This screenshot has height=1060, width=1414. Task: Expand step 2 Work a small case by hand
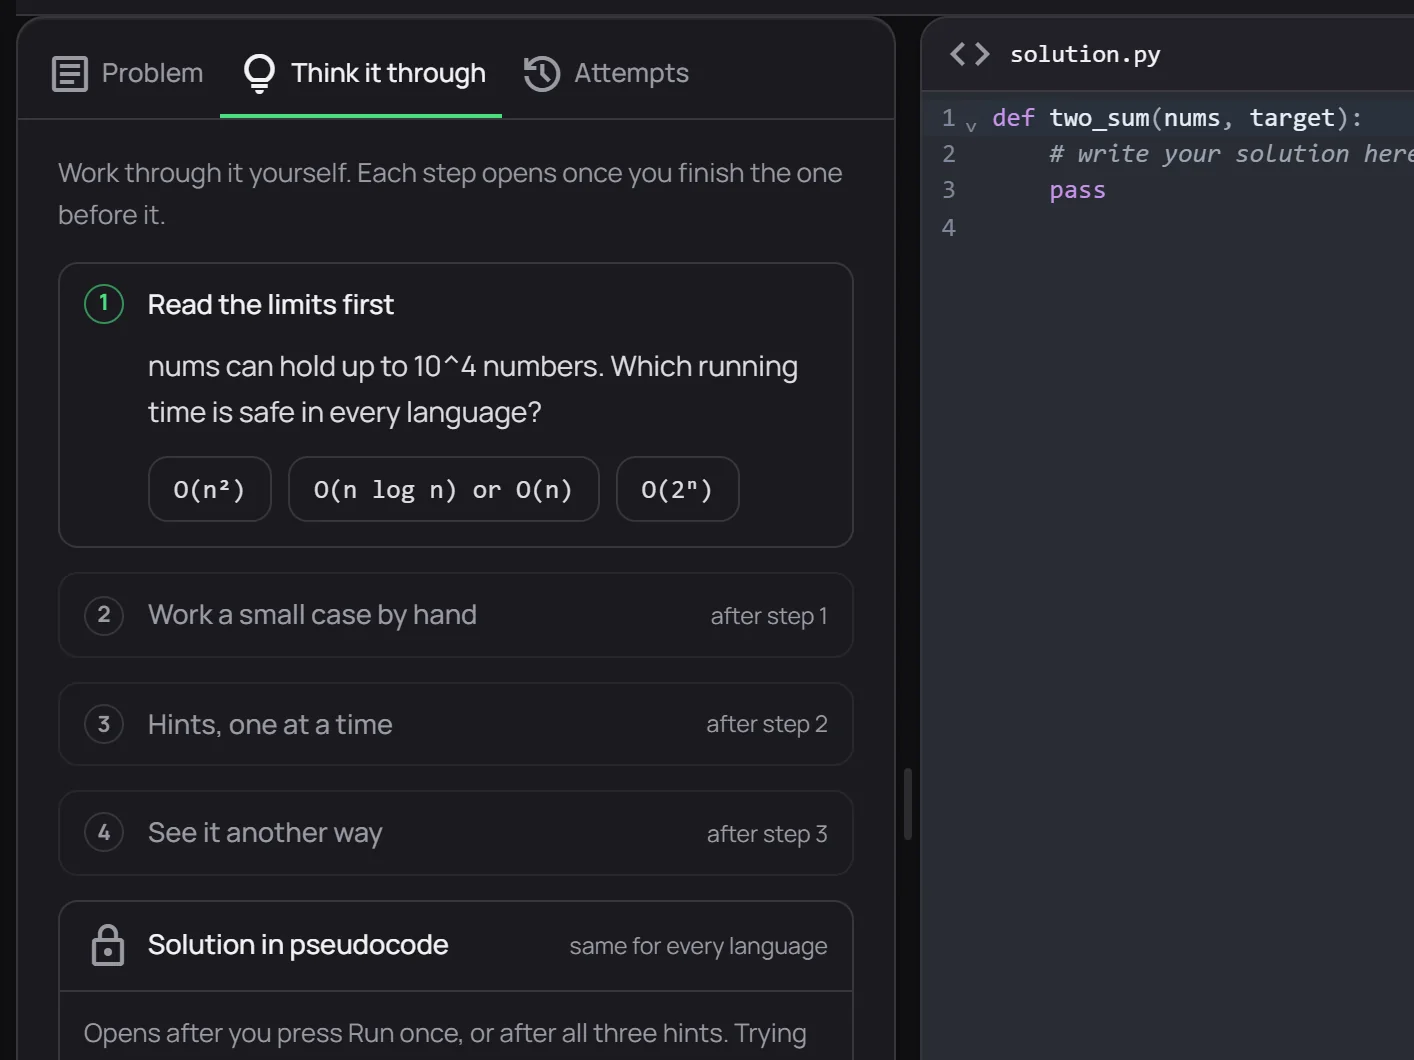(x=456, y=615)
